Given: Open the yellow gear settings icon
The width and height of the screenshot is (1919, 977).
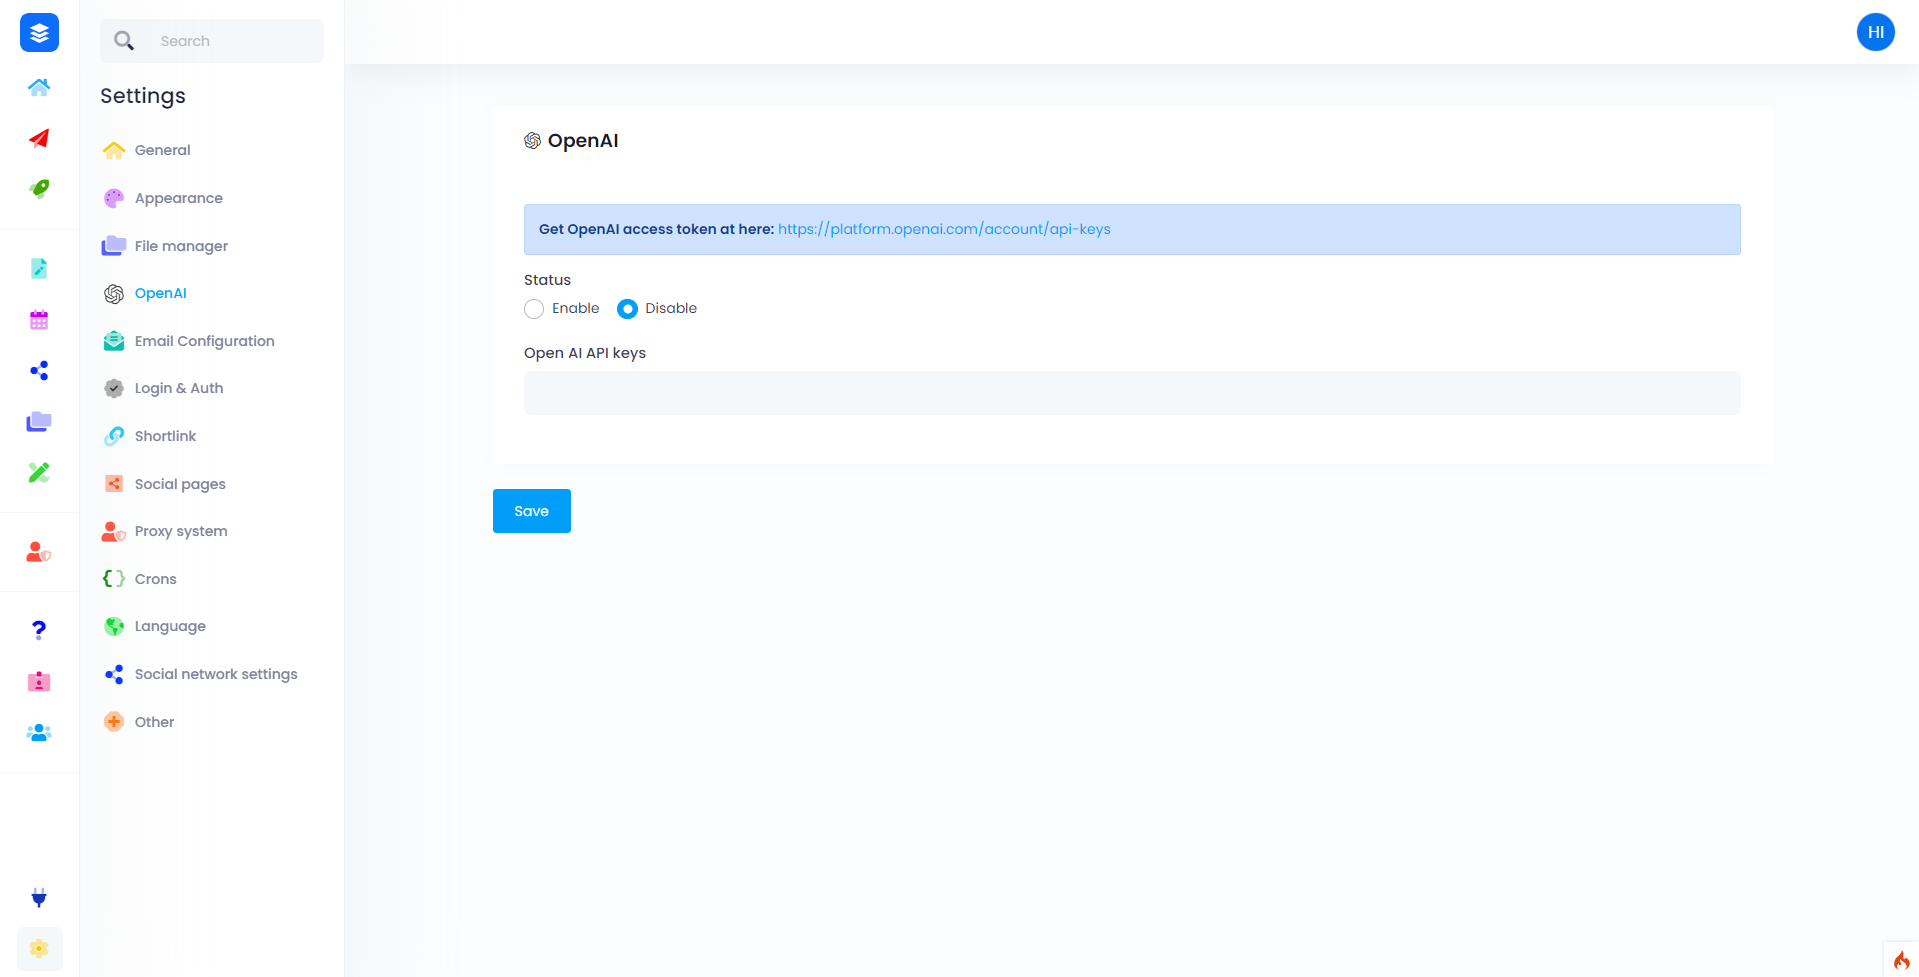Looking at the screenshot, I should click(39, 949).
